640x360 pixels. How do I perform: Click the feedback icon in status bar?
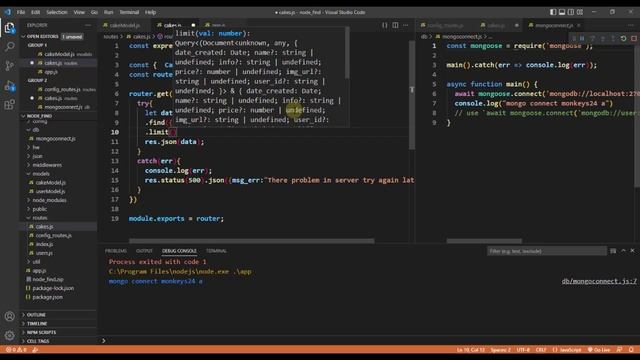coord(620,350)
